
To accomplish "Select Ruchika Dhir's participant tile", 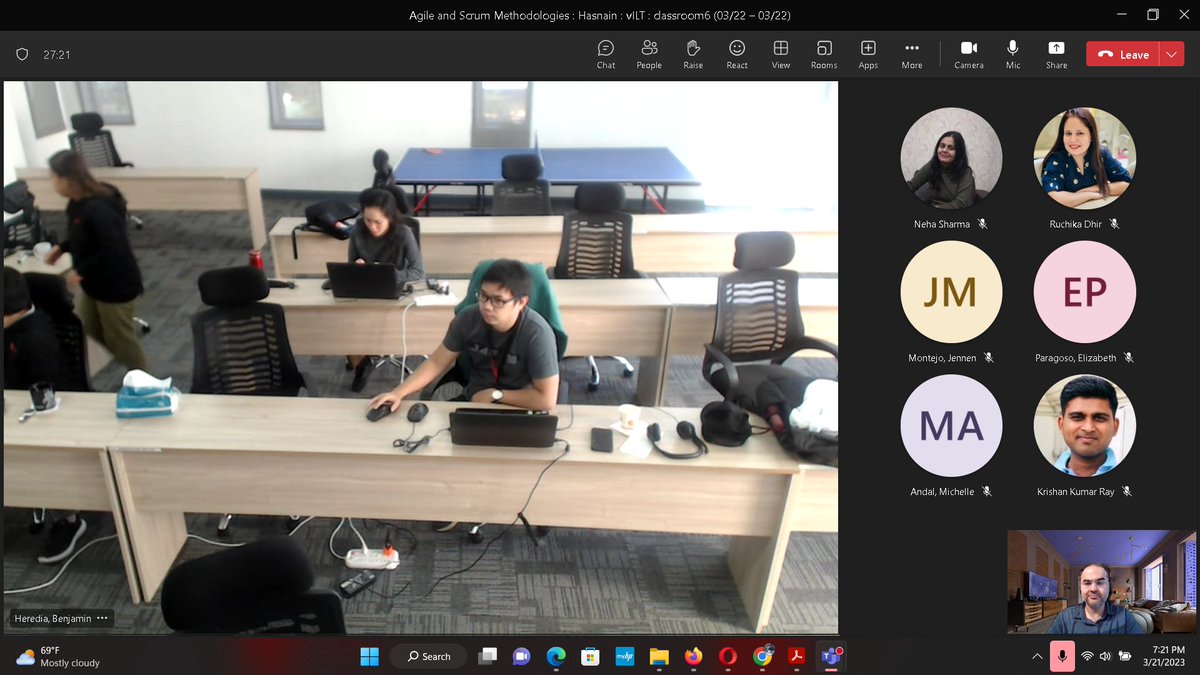I will point(1084,158).
